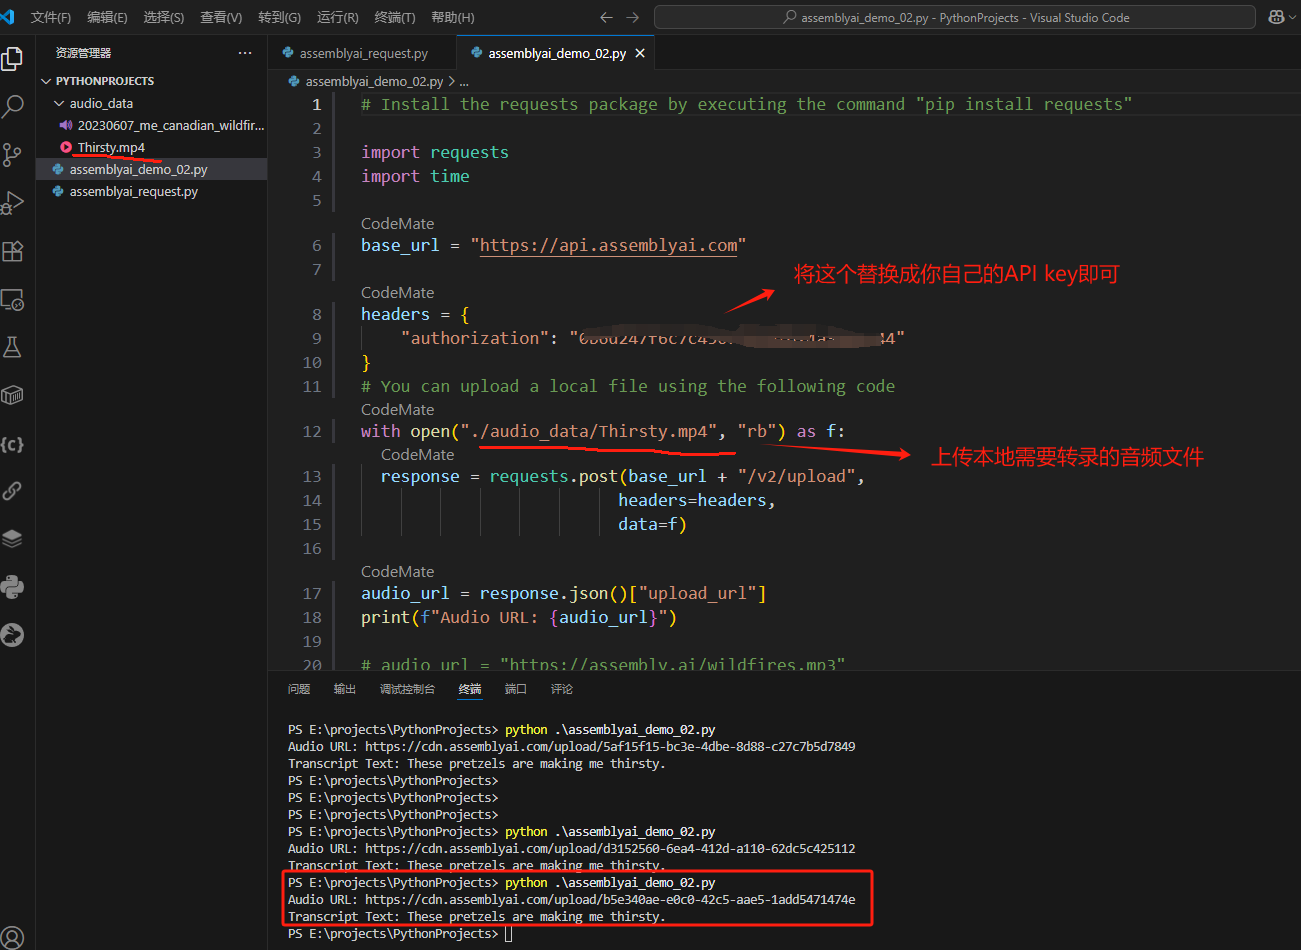
Task: Open the terminal URL ending in c27c7b5d7849
Action: click(610, 746)
